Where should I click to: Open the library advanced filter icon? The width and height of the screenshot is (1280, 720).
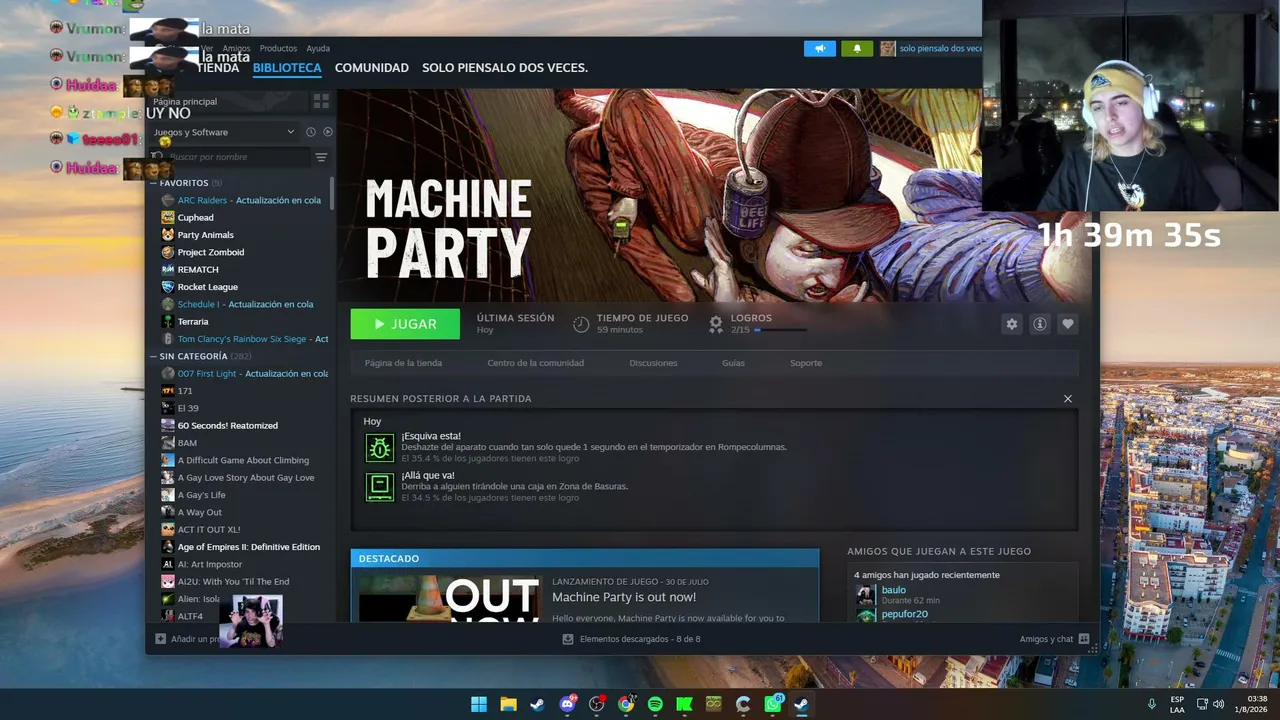(x=321, y=157)
